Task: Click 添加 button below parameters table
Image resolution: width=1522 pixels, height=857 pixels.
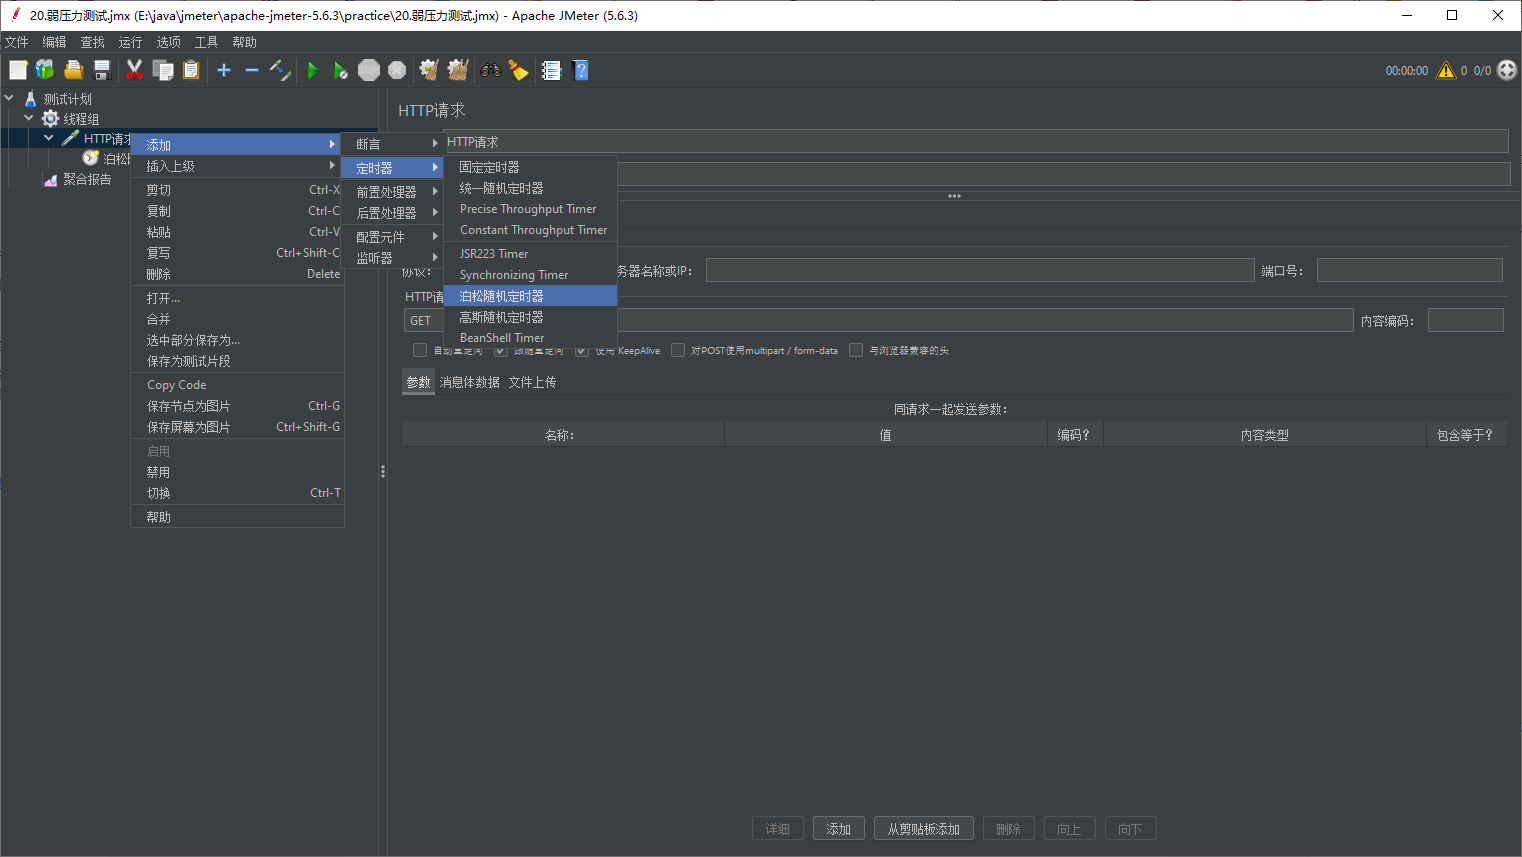Action: point(839,829)
